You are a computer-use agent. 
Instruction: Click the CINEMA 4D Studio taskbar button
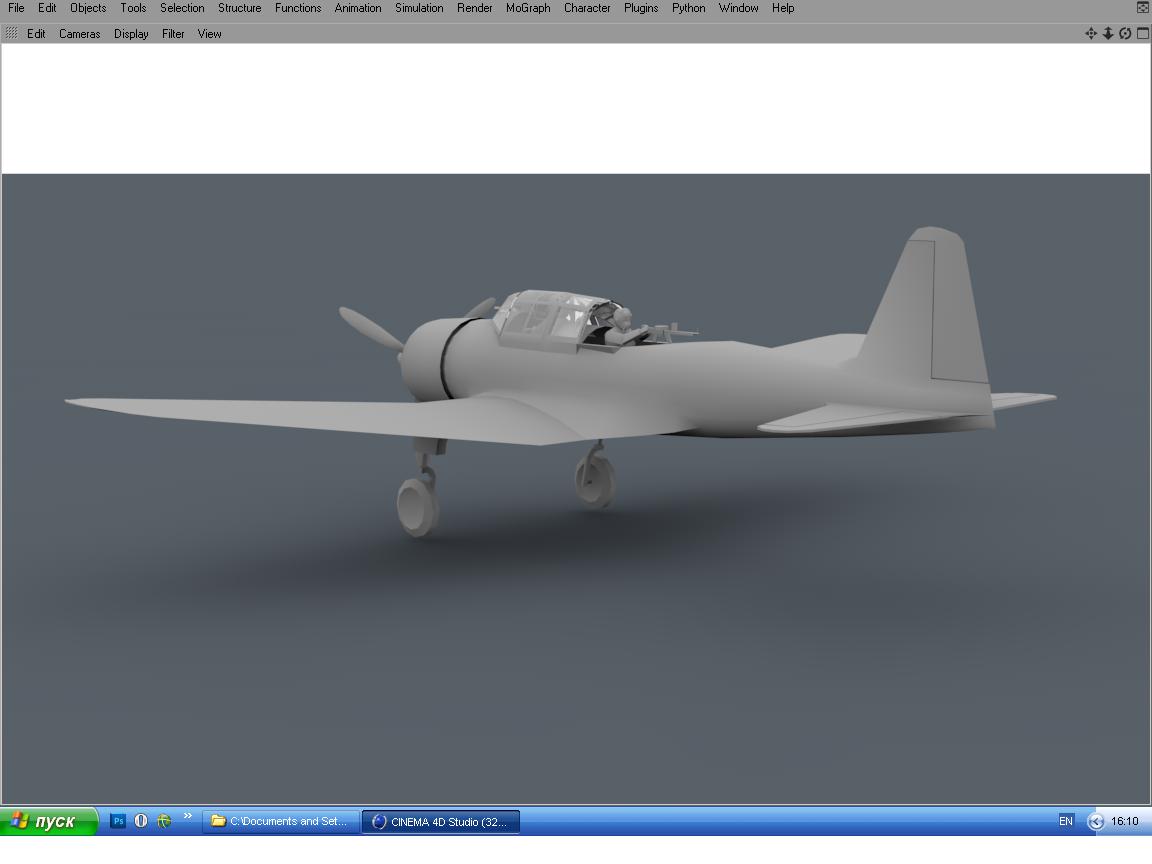pos(440,821)
